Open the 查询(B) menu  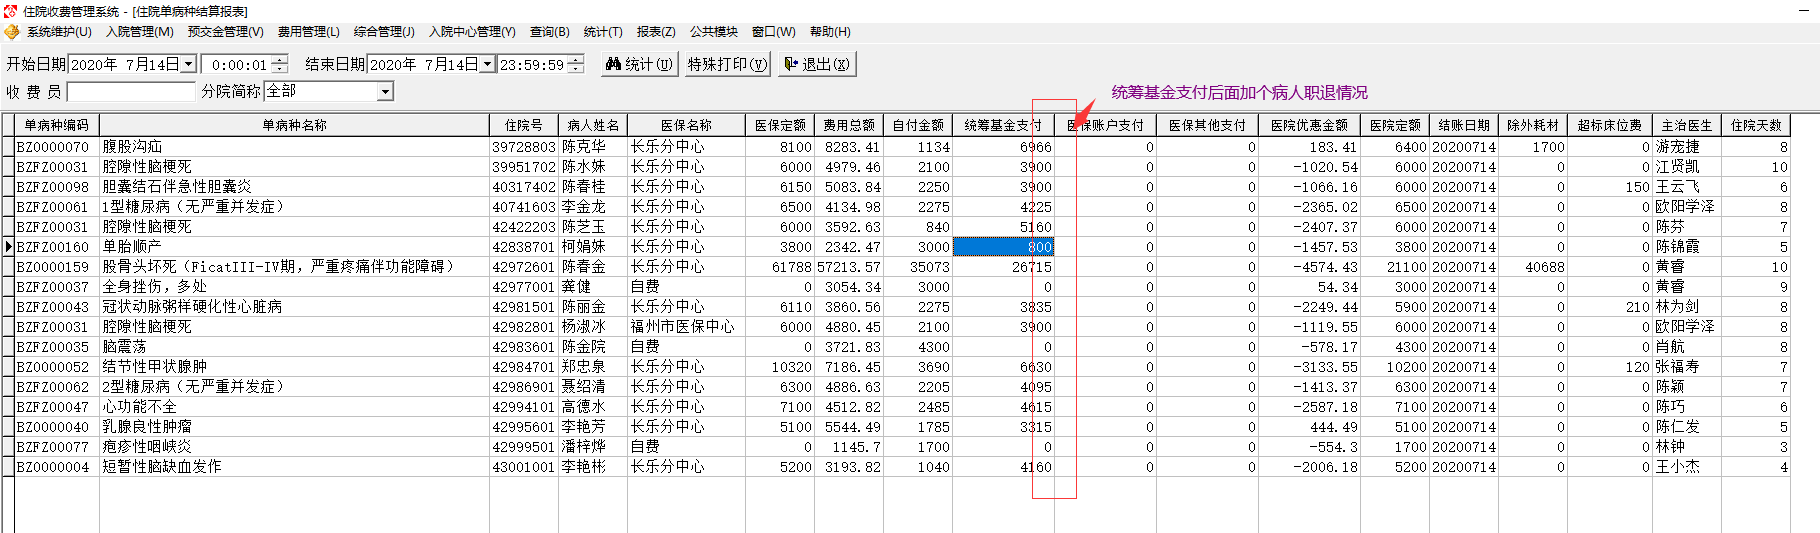pyautogui.click(x=549, y=32)
